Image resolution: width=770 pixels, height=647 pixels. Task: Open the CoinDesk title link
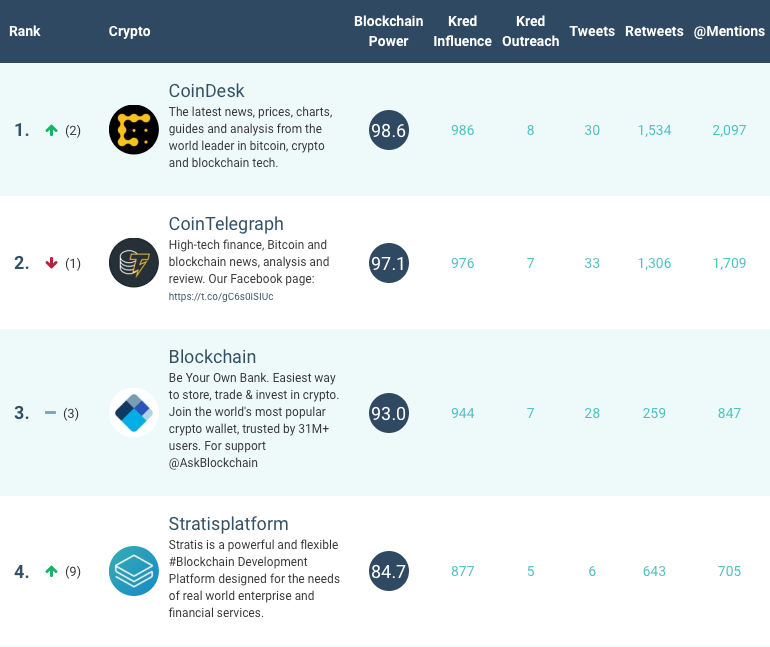coord(206,91)
